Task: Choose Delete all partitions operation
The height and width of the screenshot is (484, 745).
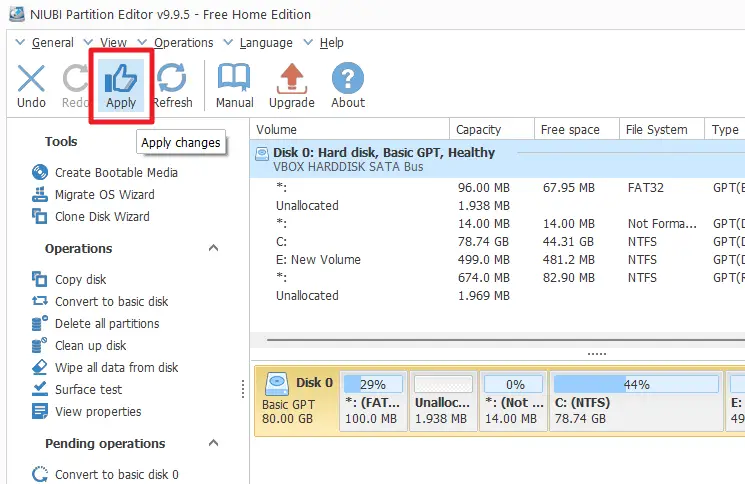Action: 107,323
